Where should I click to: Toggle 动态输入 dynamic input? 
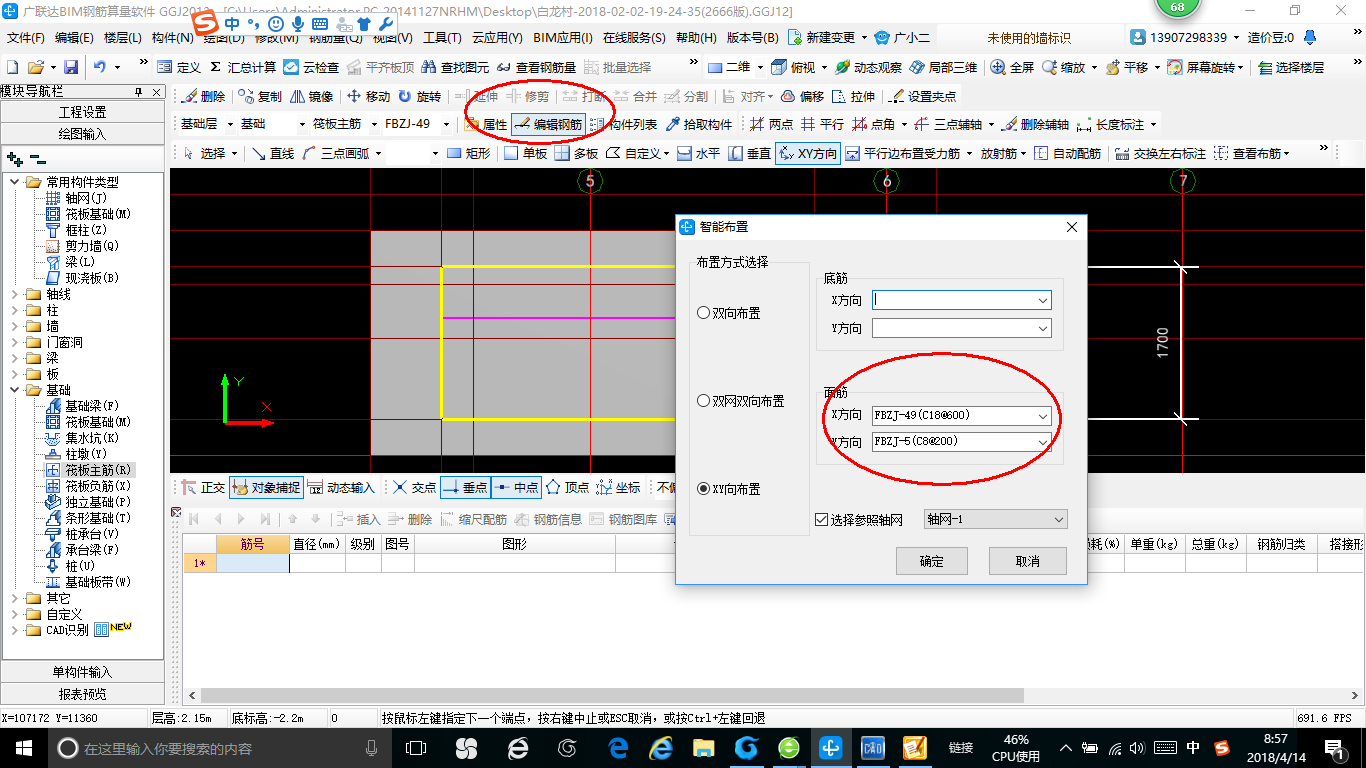[x=341, y=488]
